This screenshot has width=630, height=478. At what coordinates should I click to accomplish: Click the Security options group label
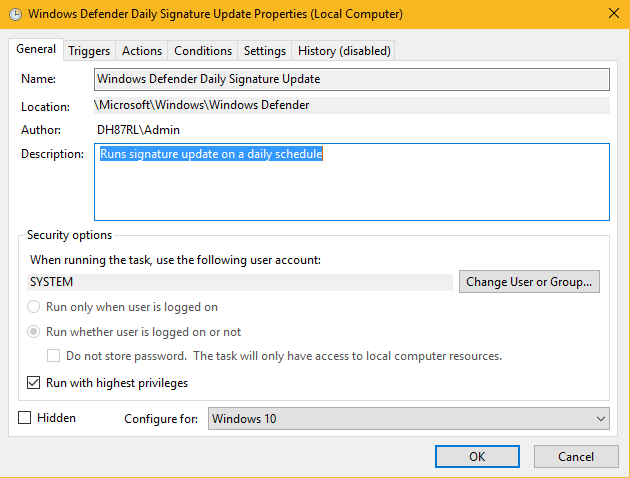click(69, 235)
